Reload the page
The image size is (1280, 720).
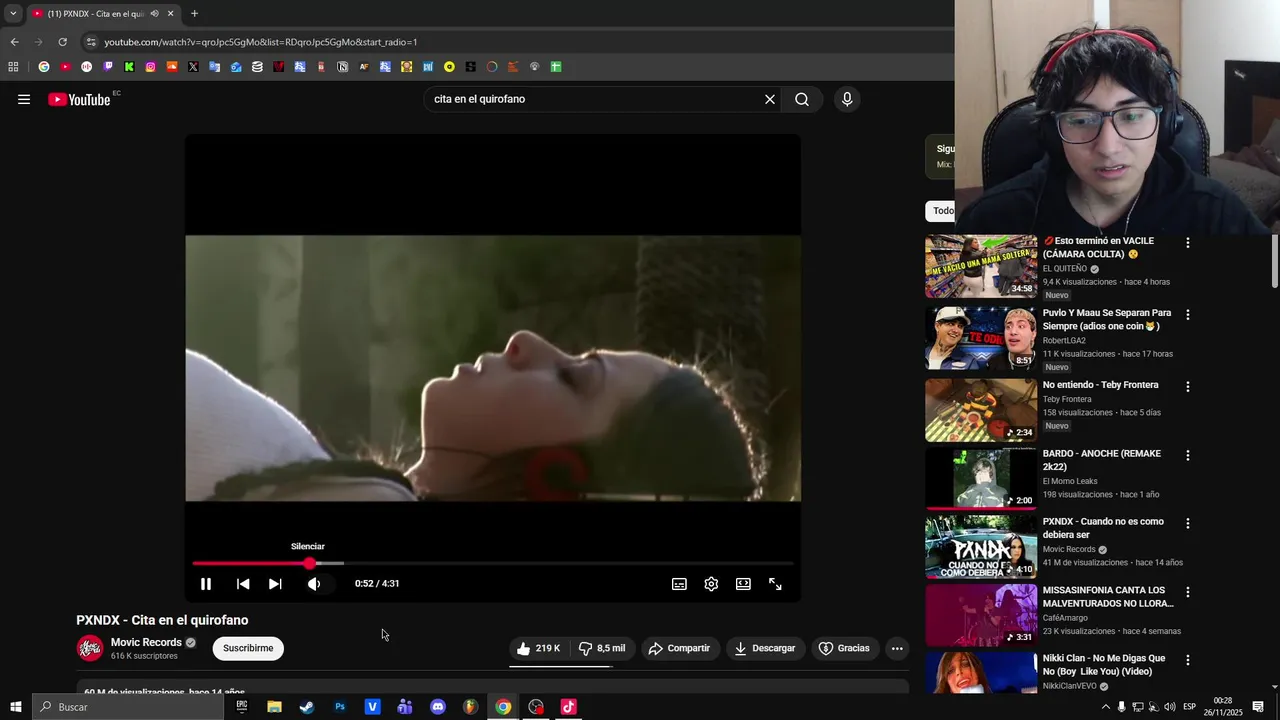coord(62,42)
